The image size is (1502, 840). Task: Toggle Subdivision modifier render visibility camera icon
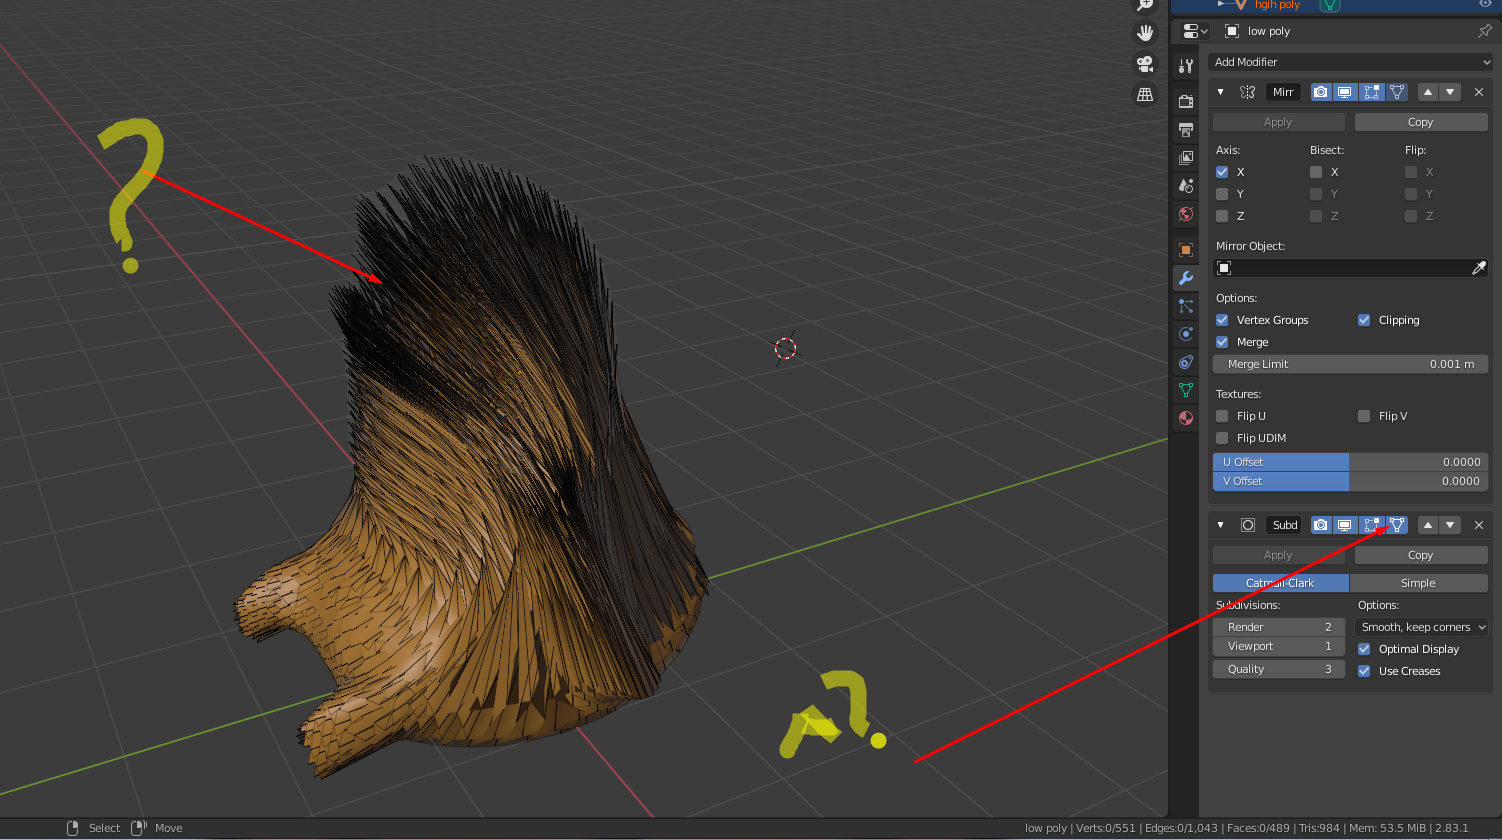(x=1321, y=525)
